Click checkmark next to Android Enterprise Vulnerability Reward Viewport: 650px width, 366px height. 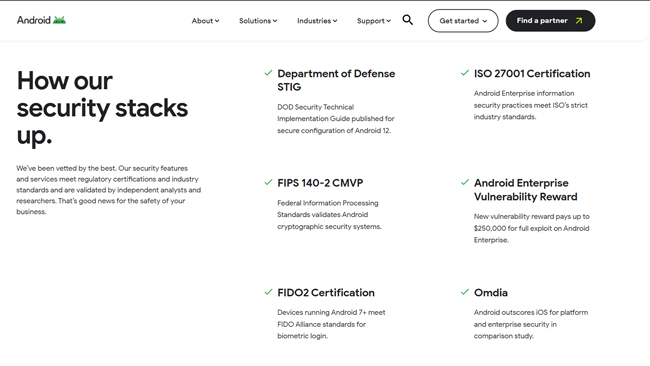coord(465,182)
